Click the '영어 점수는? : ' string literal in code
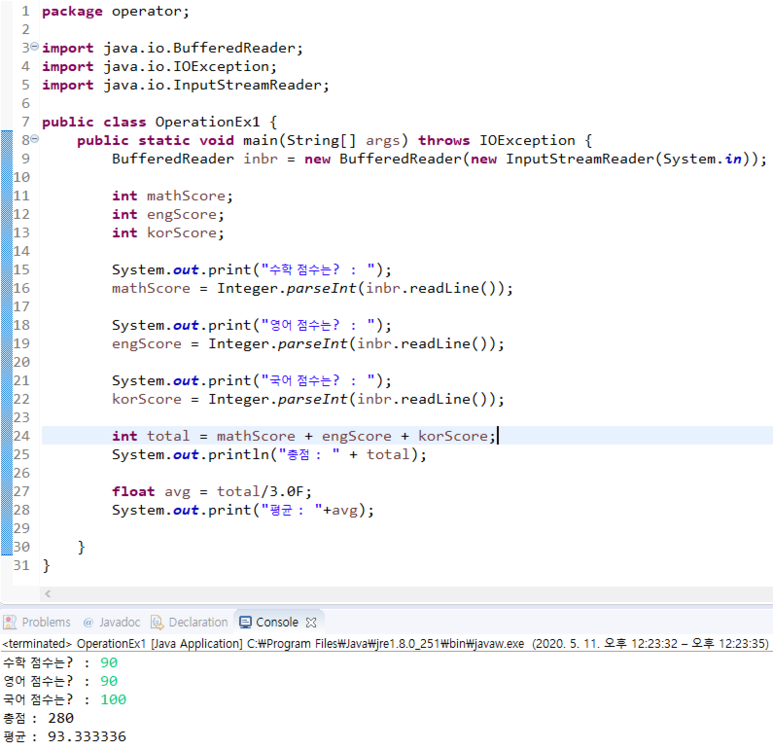 320,325
